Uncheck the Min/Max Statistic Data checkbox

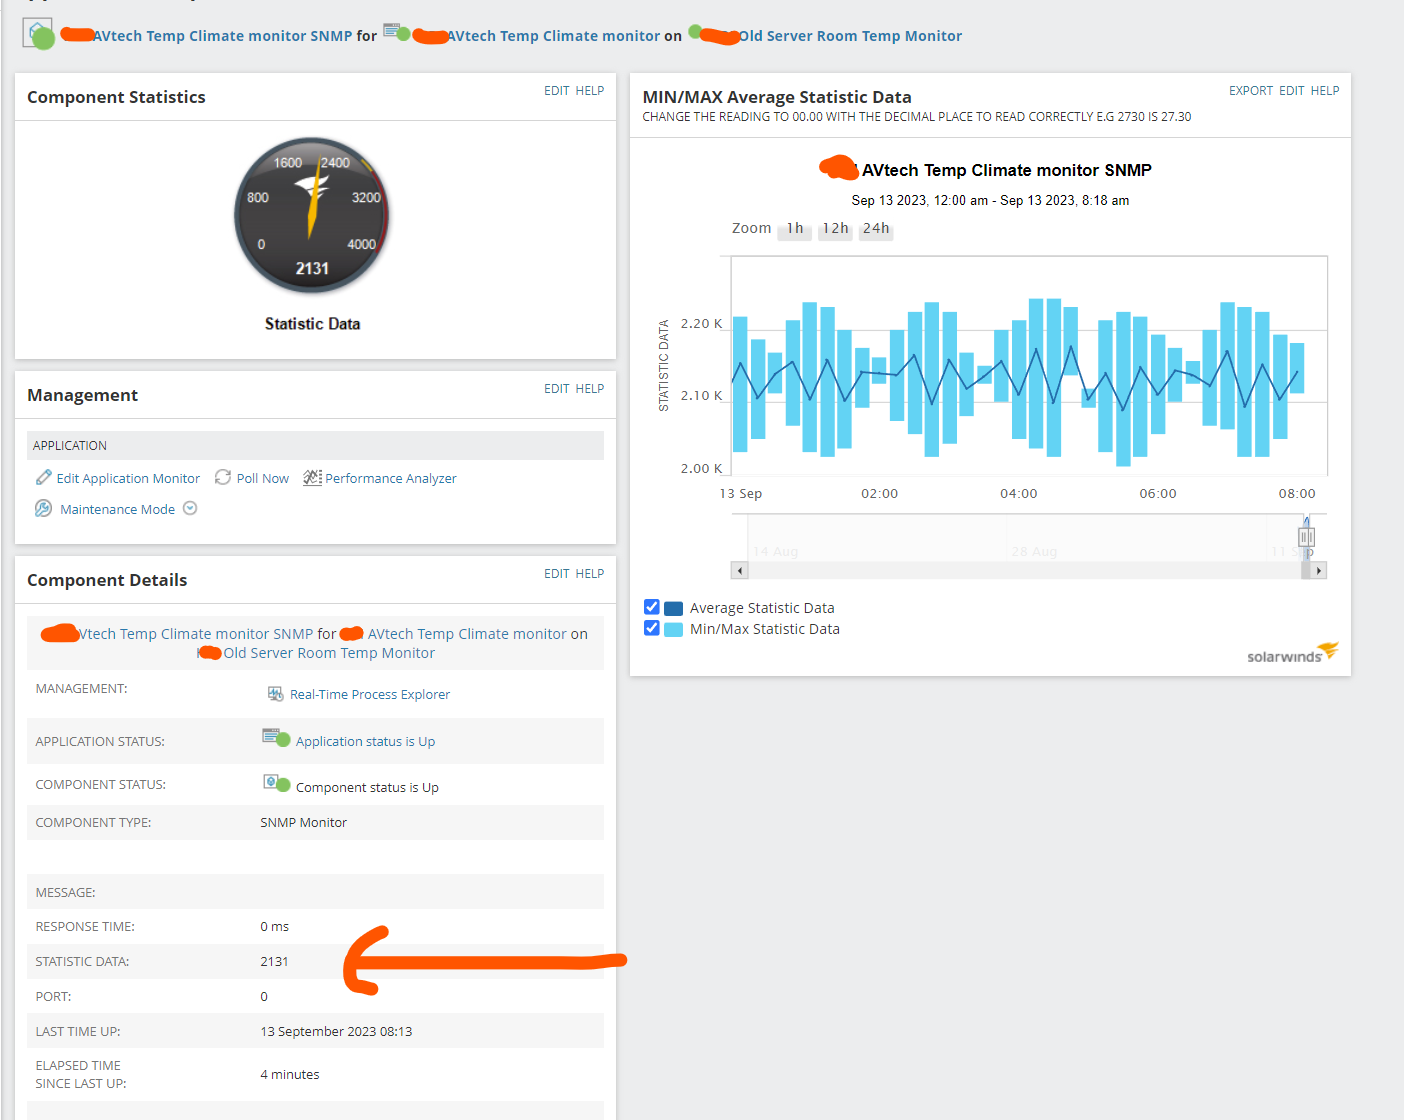pos(652,628)
